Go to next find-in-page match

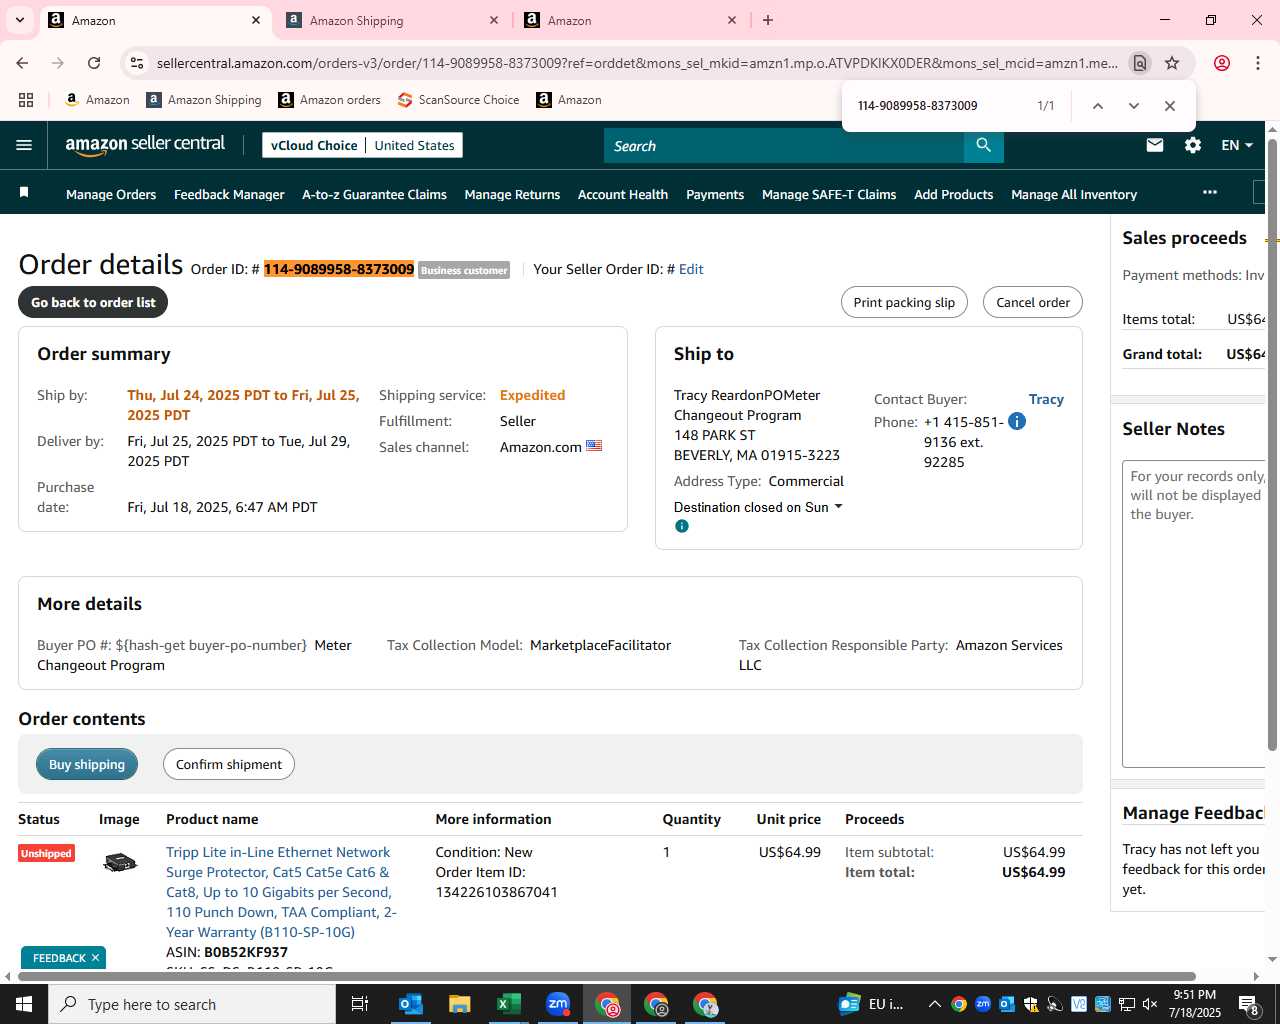[x=1134, y=106]
